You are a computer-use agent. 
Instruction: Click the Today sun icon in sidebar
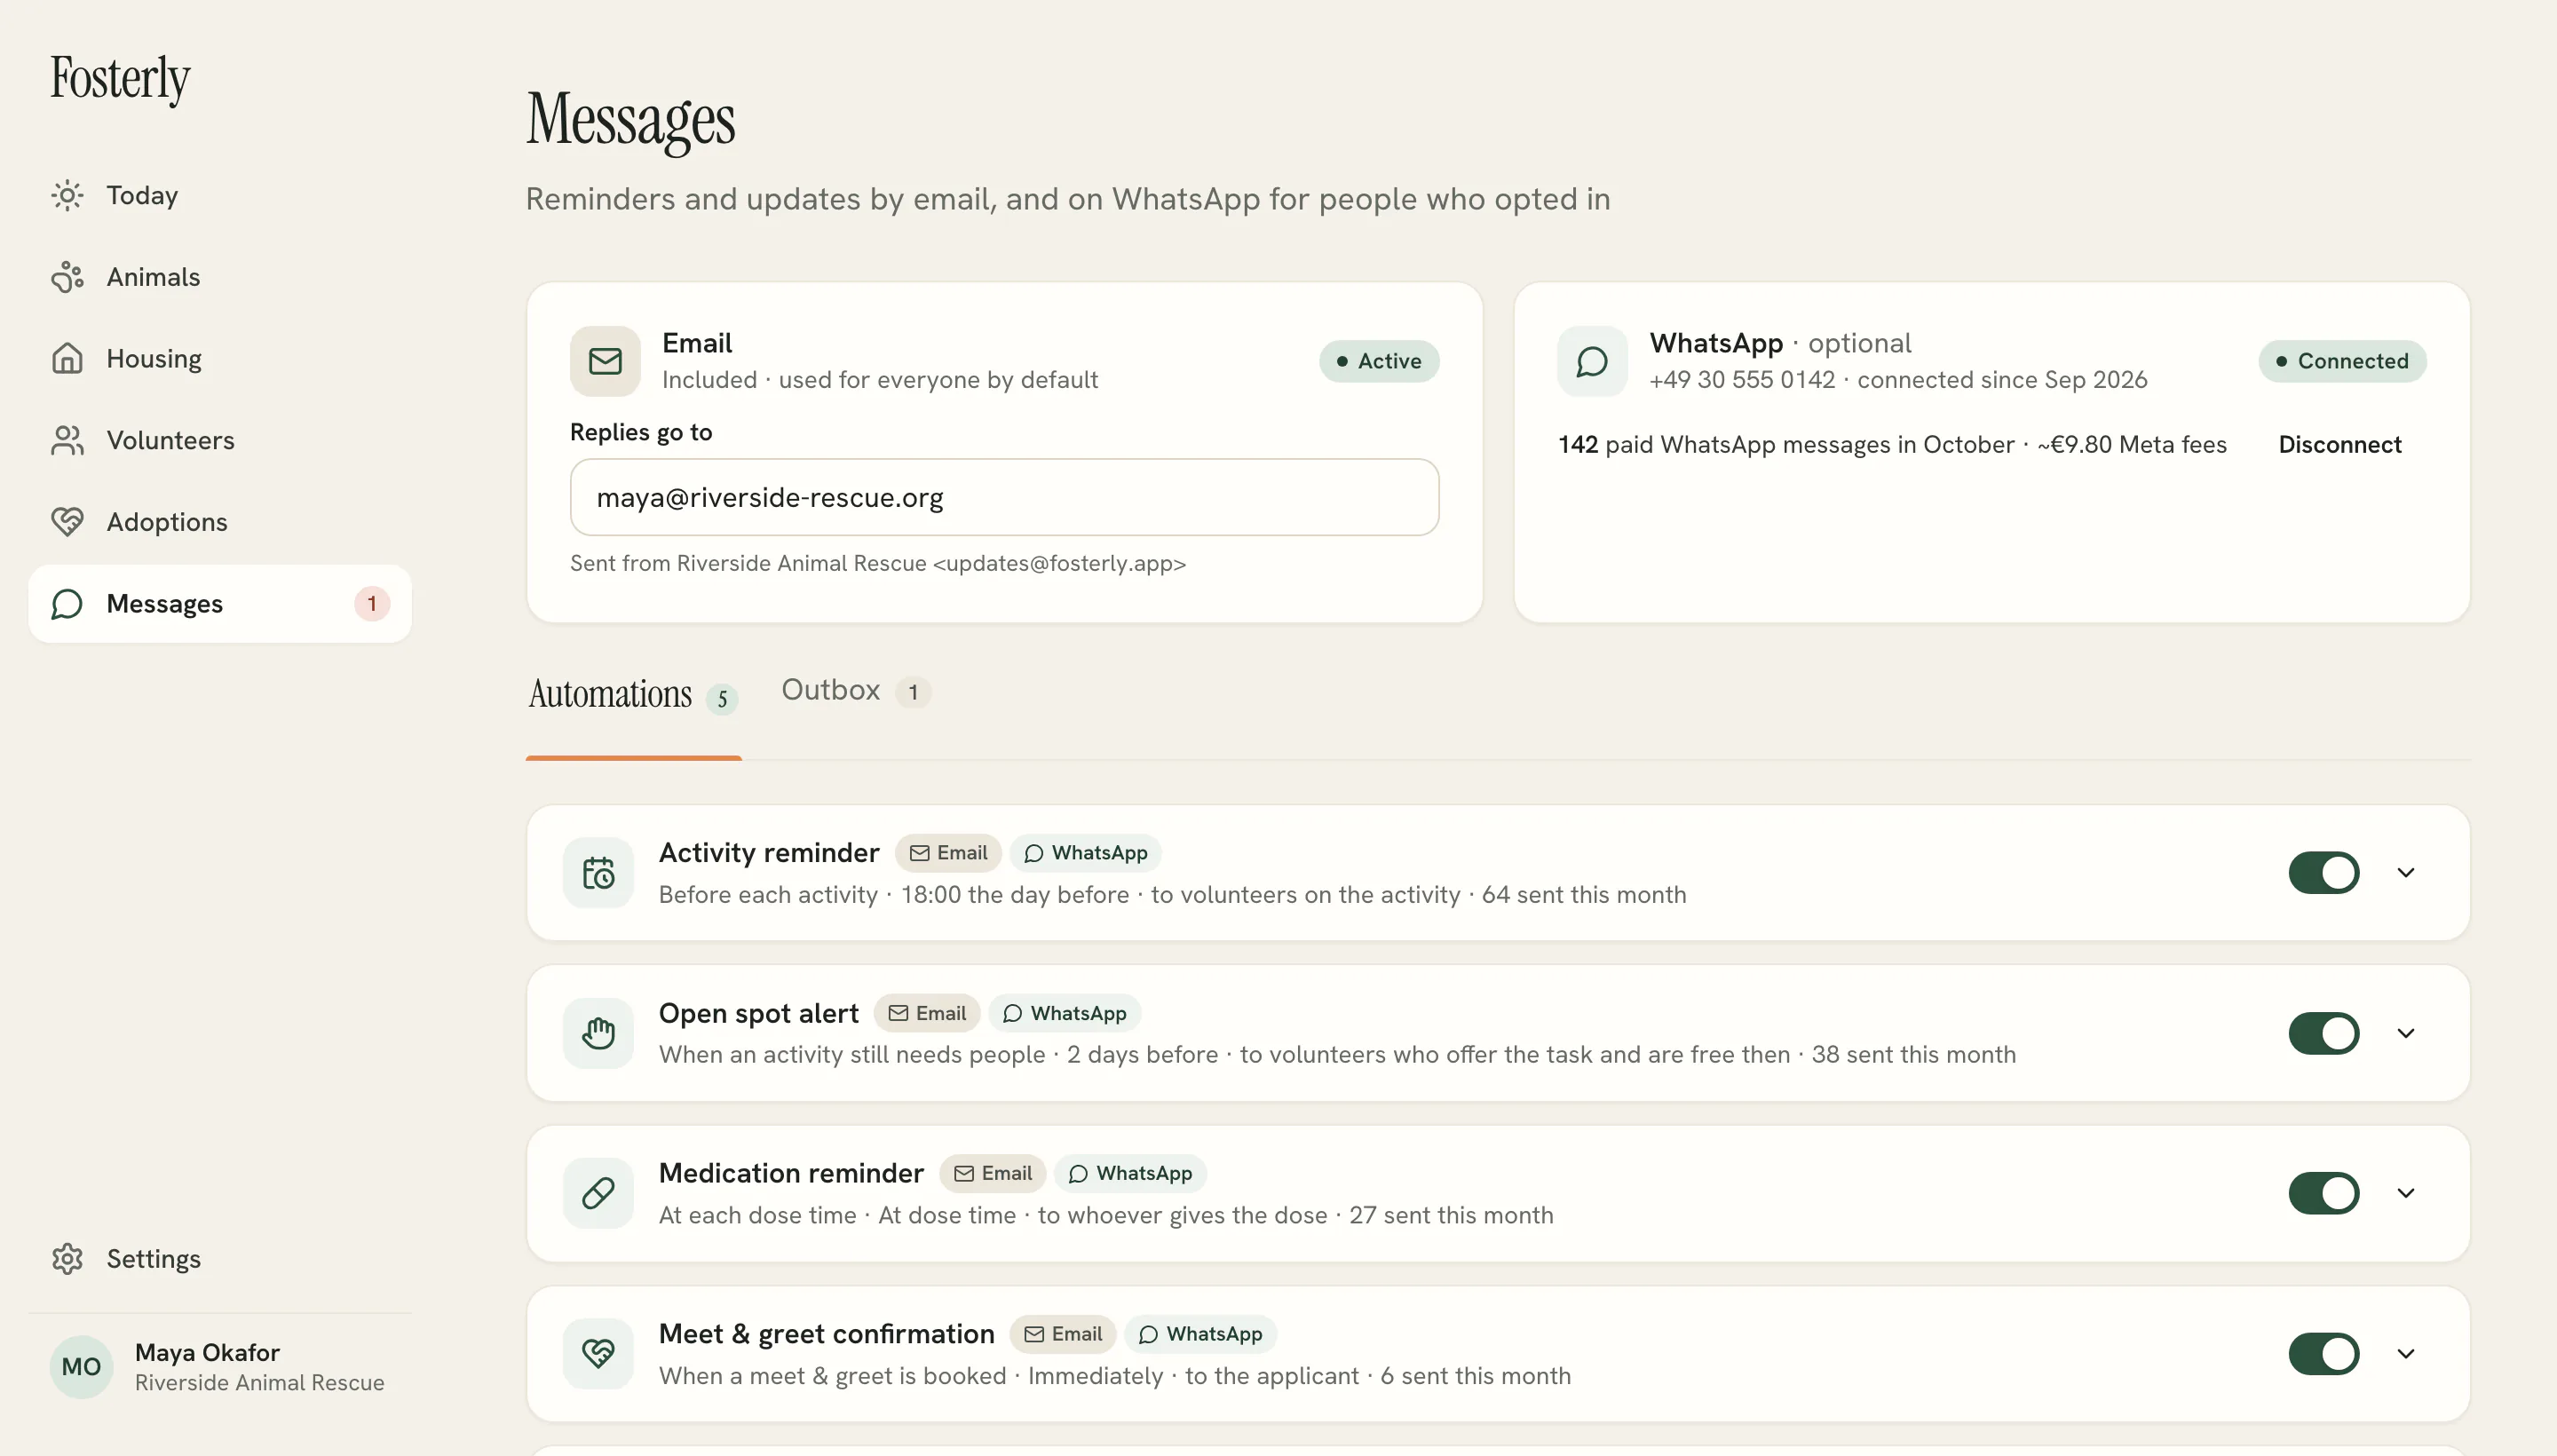67,195
